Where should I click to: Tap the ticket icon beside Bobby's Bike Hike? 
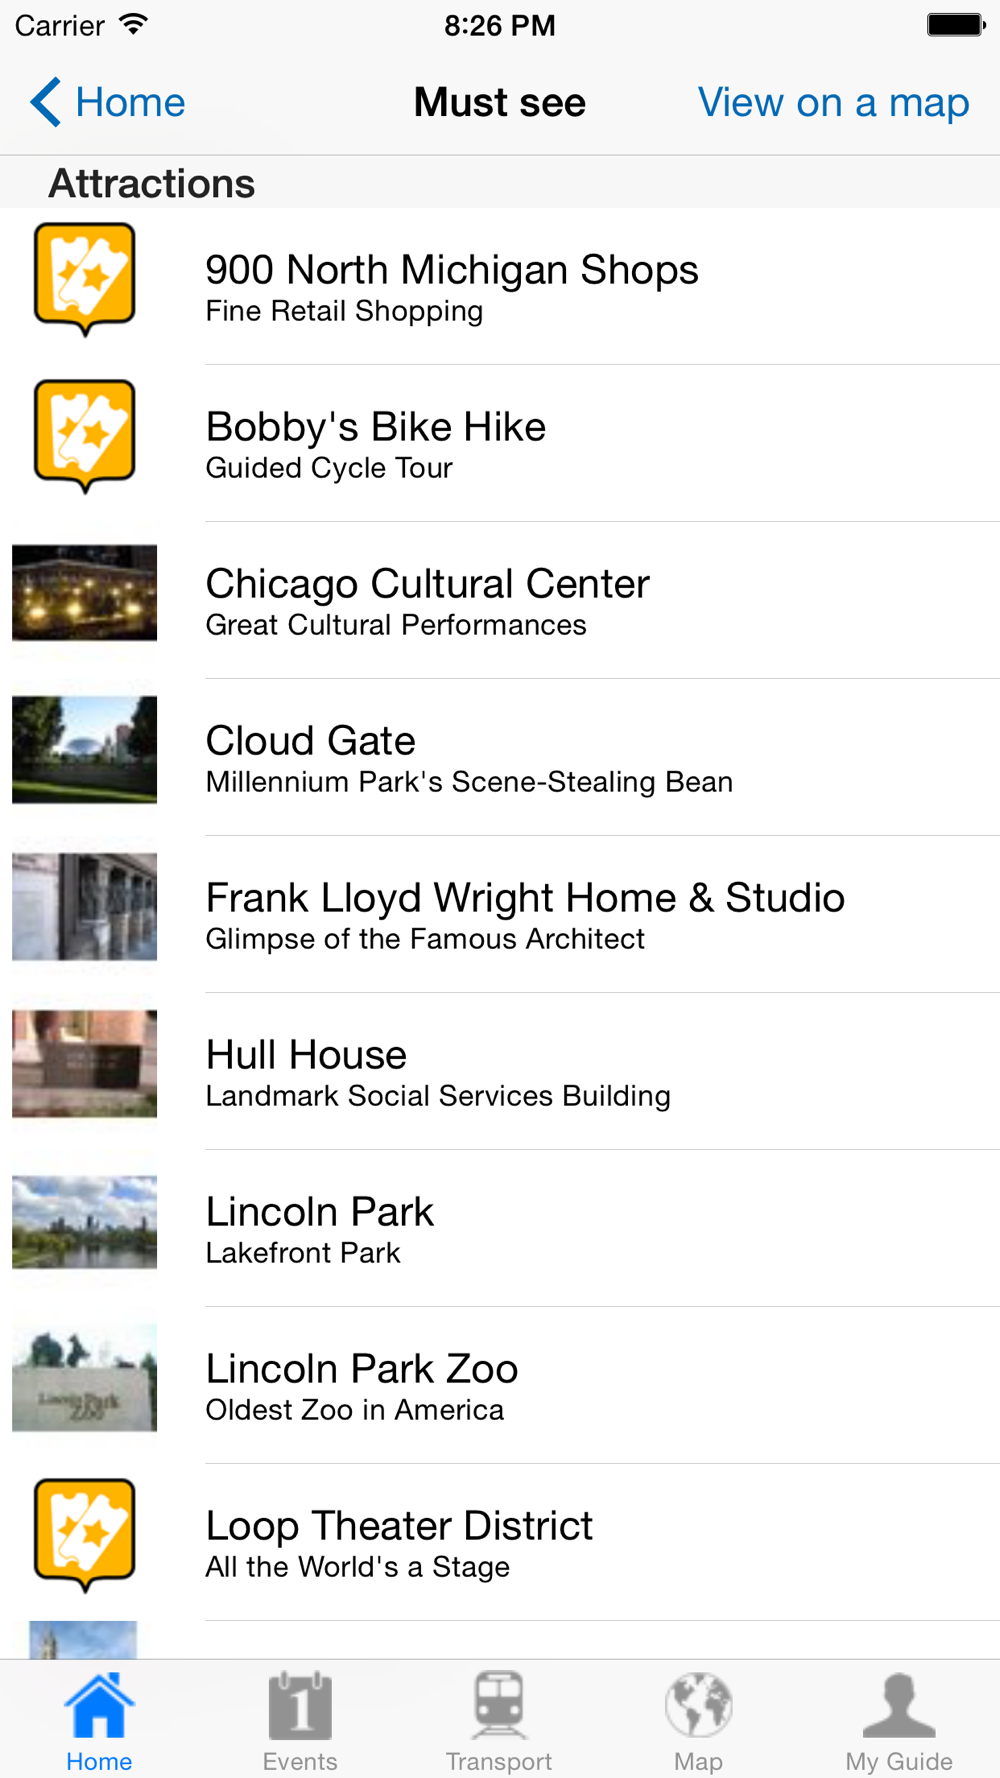[x=85, y=435]
